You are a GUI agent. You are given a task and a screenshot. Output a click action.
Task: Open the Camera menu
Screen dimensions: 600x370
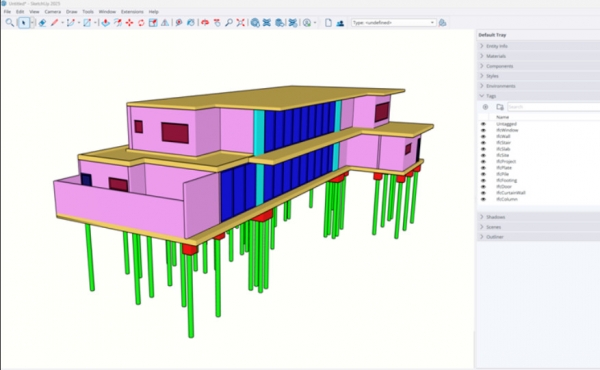(x=53, y=12)
